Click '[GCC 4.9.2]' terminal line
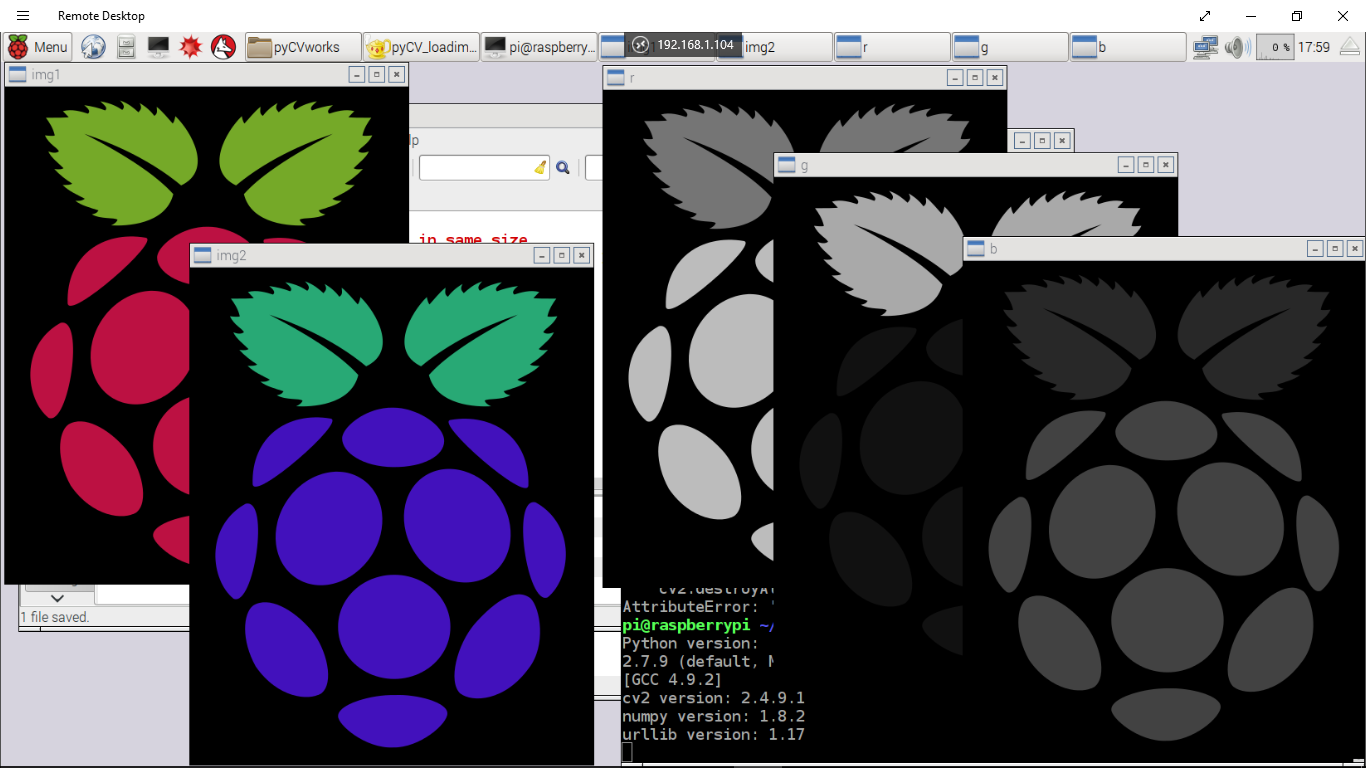Screen dimensions: 1366x768 672,680
